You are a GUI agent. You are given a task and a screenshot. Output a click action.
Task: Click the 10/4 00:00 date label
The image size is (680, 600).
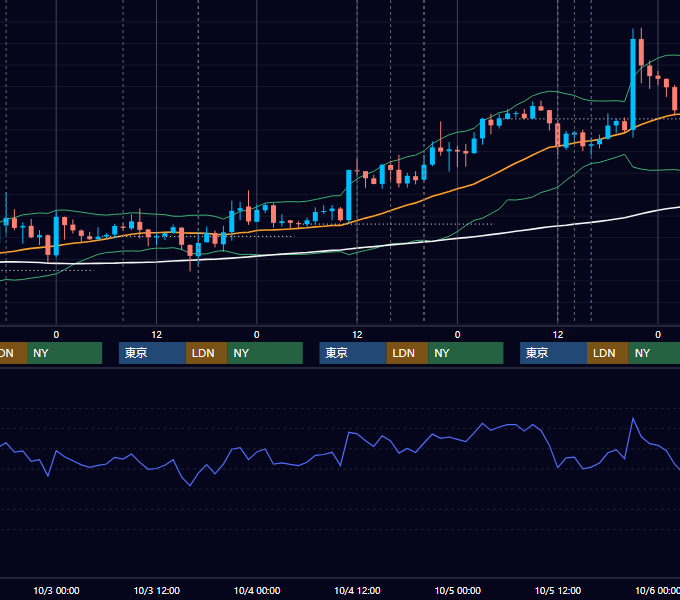[x=257, y=590]
